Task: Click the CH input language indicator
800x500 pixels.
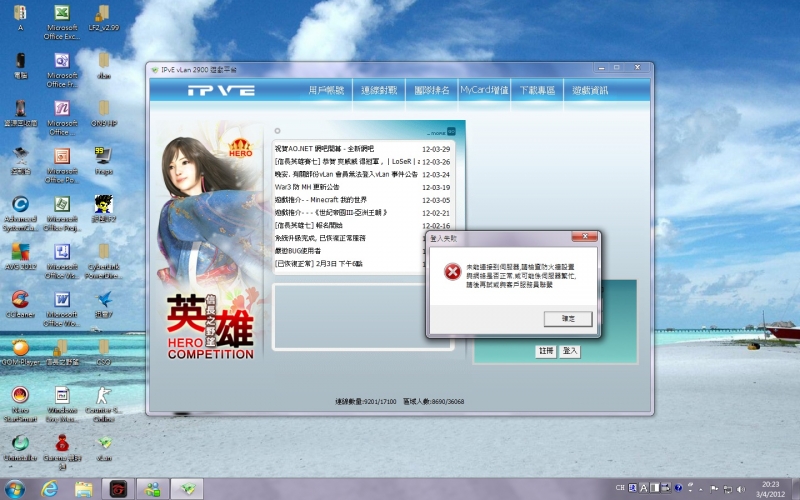Action: click(620, 488)
